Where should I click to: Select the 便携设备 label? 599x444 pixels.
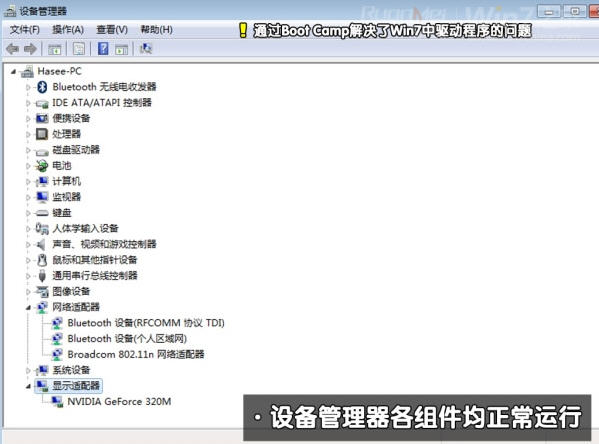71,118
